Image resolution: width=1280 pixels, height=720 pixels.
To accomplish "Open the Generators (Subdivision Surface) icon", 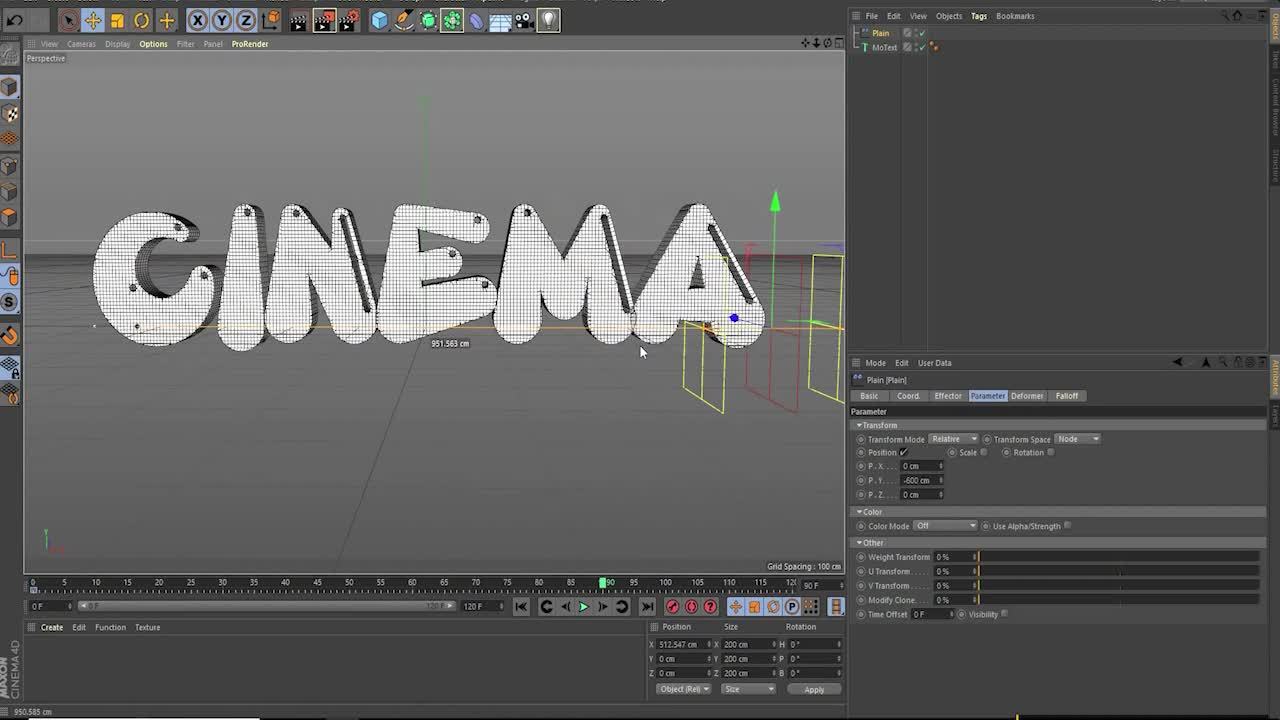I will pyautogui.click(x=428, y=20).
